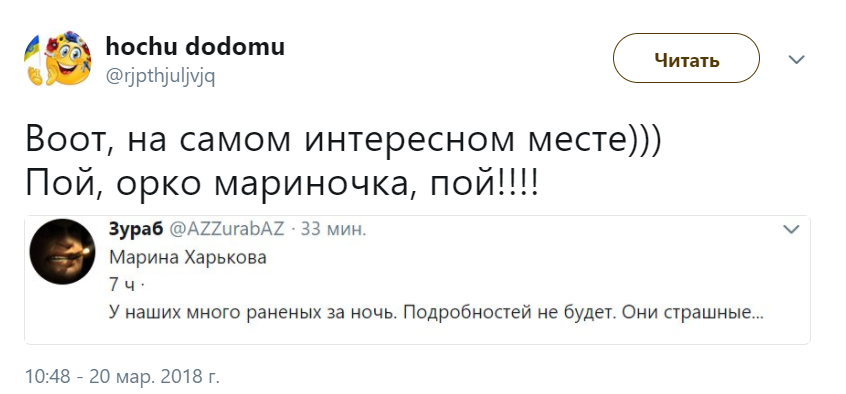Open the Зураб author name
The image size is (846, 394).
[x=136, y=229]
